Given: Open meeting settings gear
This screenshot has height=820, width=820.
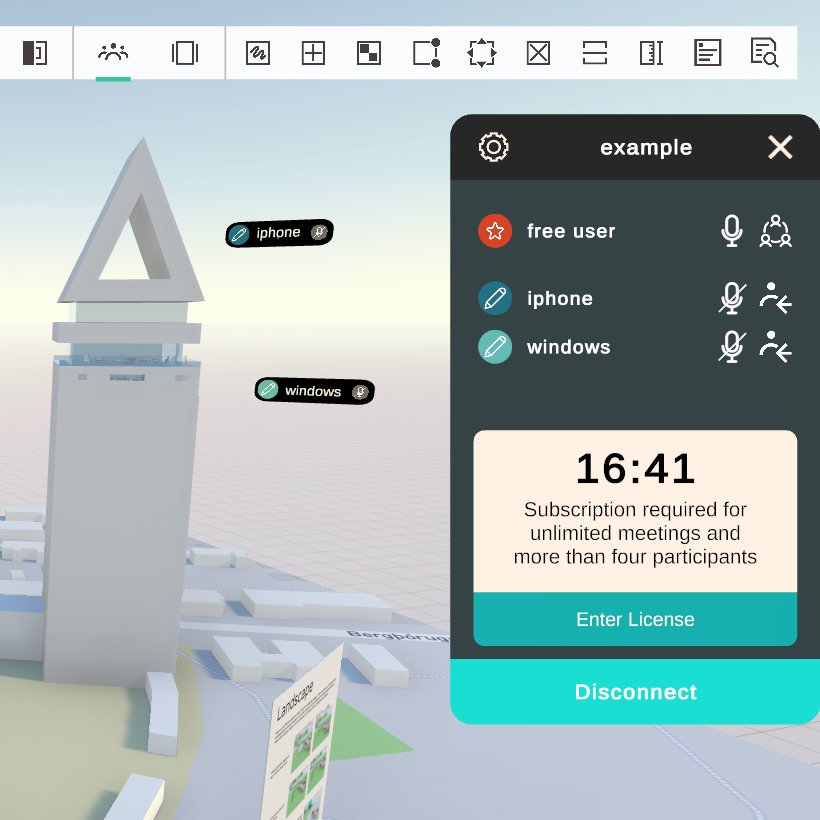Looking at the screenshot, I should pos(493,147).
